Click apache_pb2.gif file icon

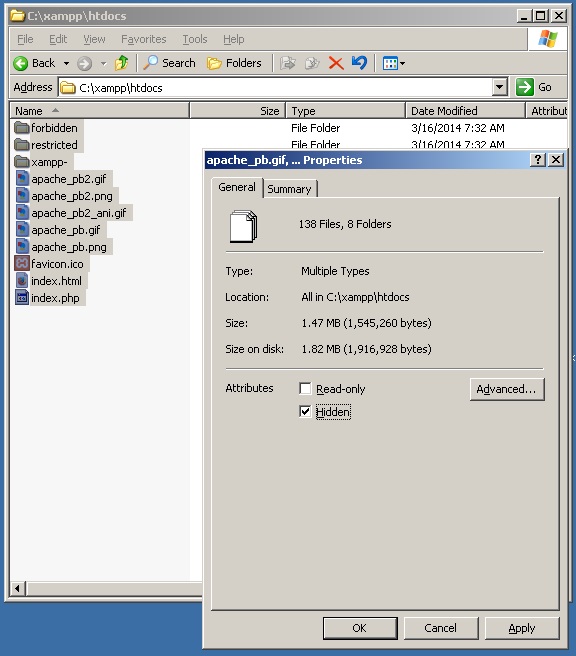[x=22, y=179]
